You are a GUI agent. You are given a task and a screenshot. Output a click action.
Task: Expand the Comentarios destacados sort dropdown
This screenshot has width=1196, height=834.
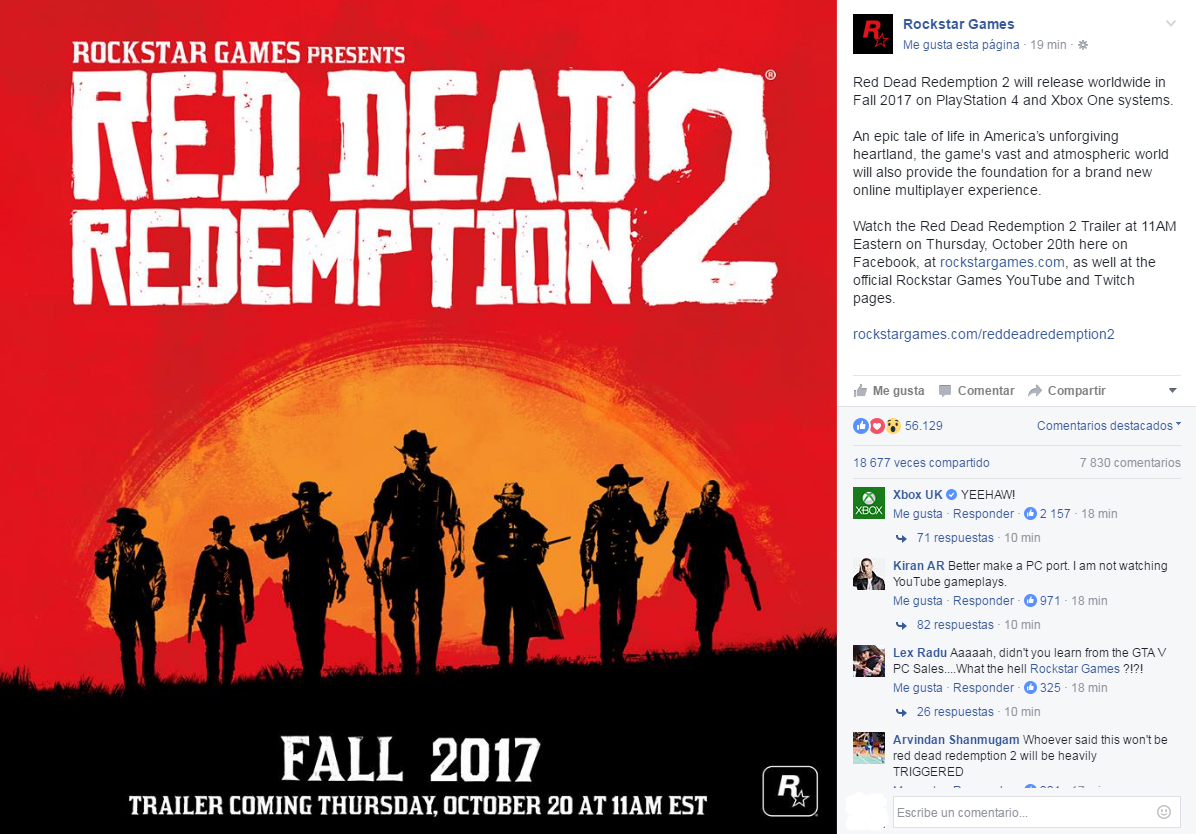[1108, 426]
